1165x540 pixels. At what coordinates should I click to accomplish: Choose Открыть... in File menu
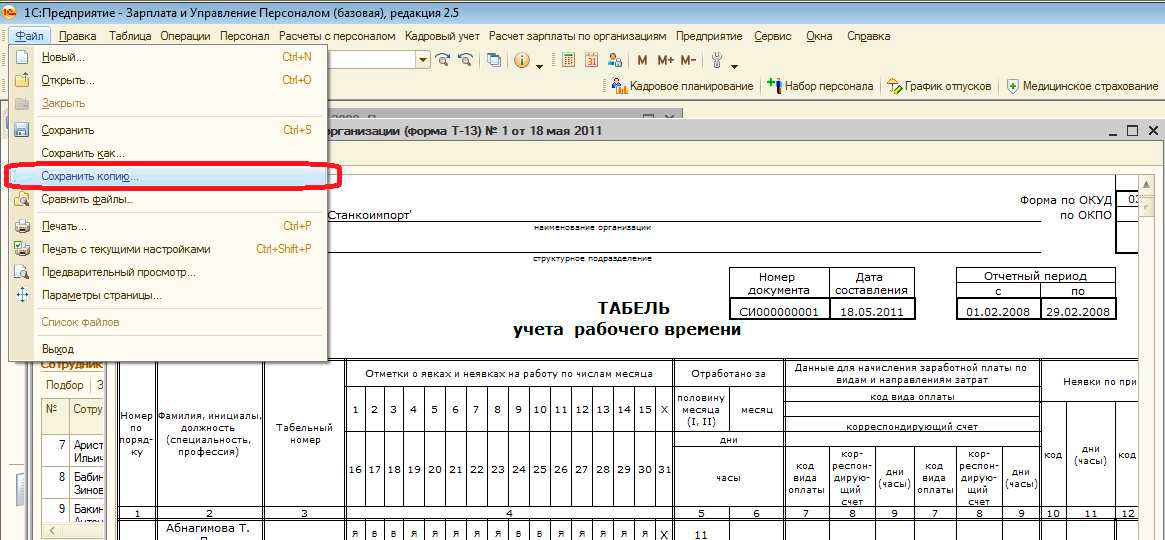point(168,80)
